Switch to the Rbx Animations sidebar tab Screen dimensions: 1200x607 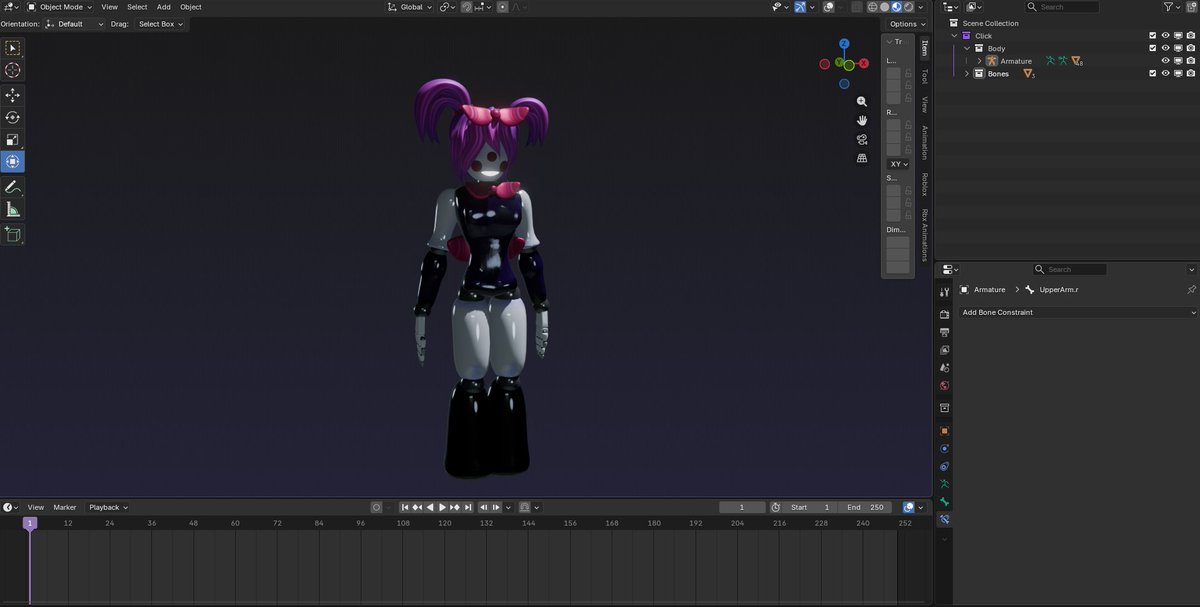click(925, 235)
